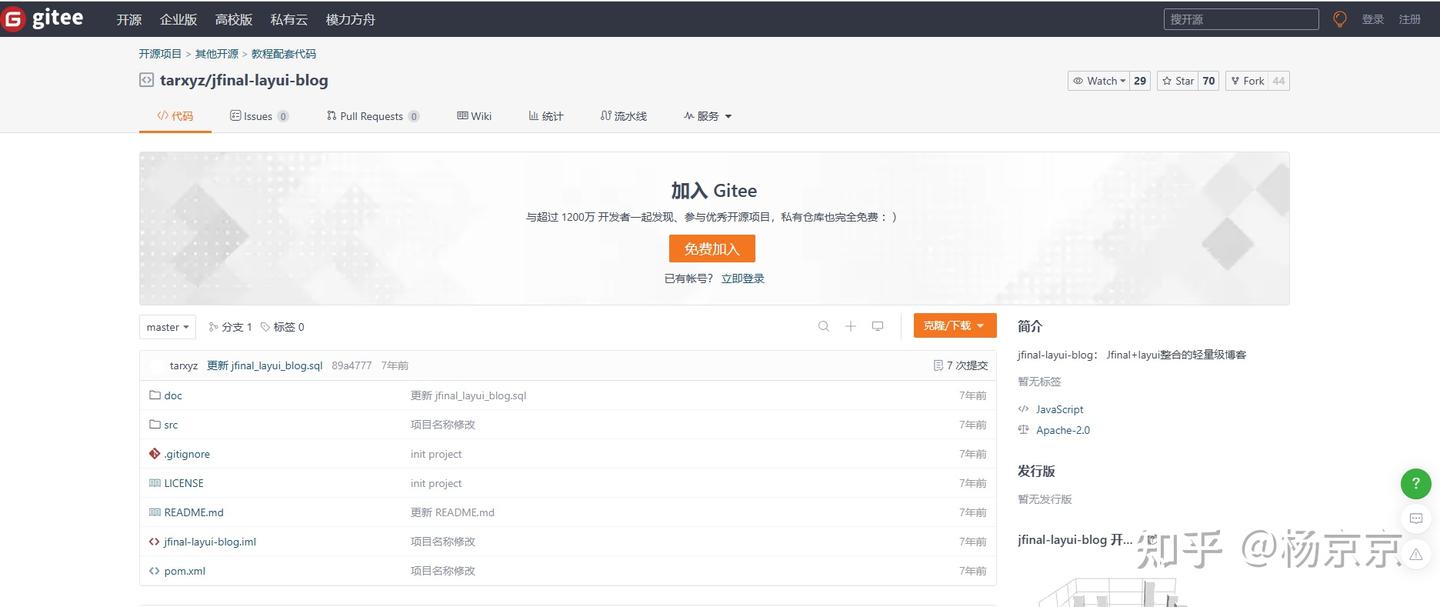
Task: Expand the master branch dropdown
Action: click(x=166, y=325)
